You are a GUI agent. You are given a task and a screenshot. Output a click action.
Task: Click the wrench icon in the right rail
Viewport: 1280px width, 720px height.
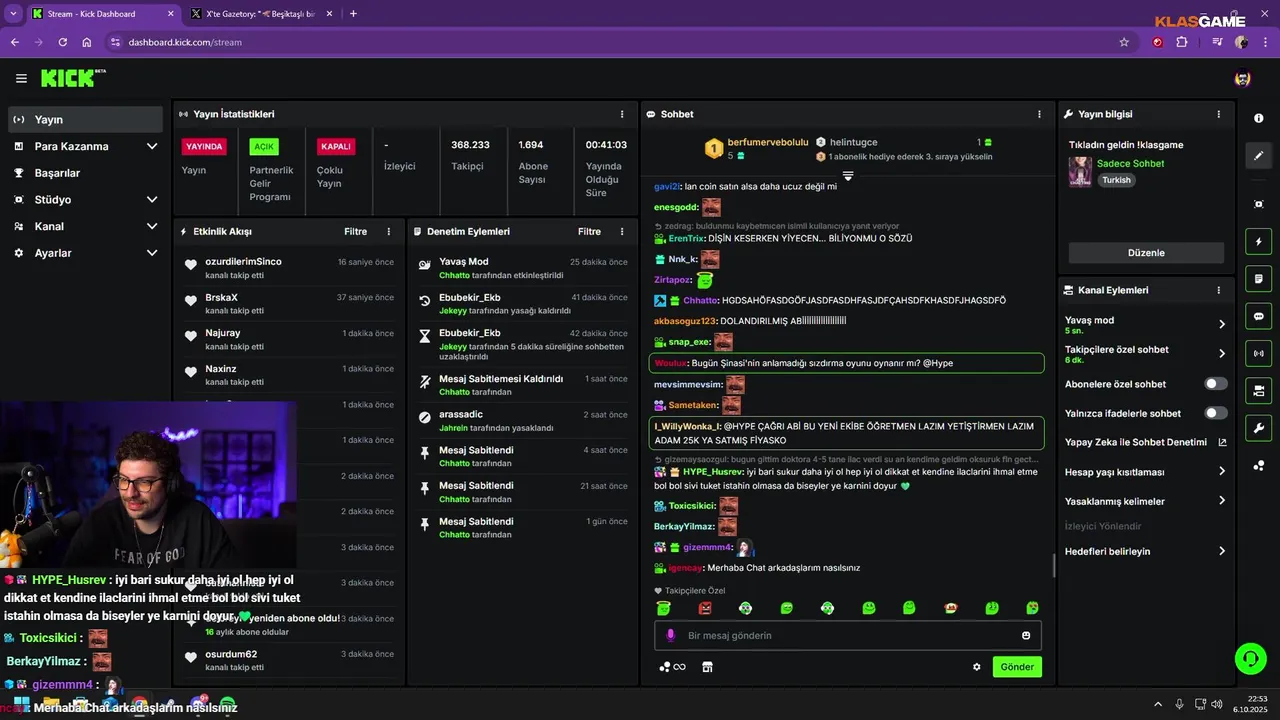tap(1258, 428)
